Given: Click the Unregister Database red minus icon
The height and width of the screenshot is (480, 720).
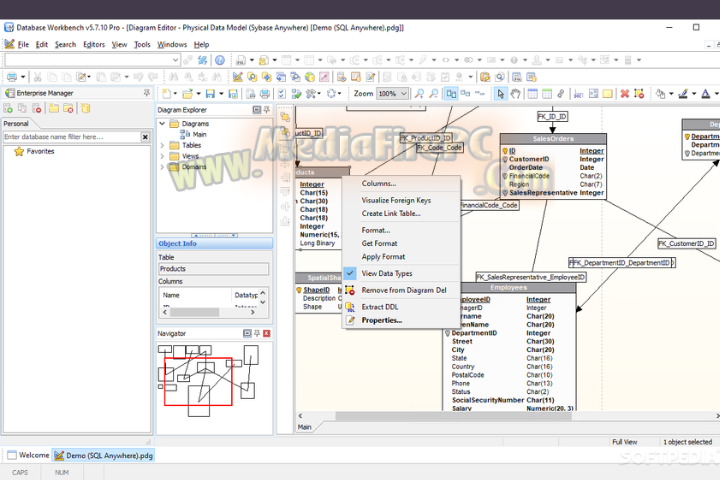Looking at the screenshot, I should (x=37, y=108).
